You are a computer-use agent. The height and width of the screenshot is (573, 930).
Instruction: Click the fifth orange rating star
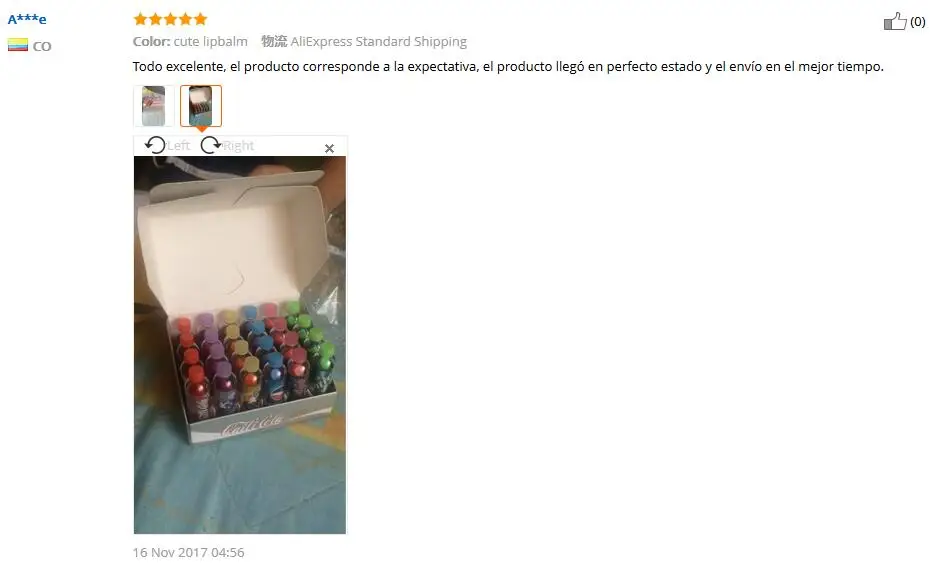(x=200, y=19)
